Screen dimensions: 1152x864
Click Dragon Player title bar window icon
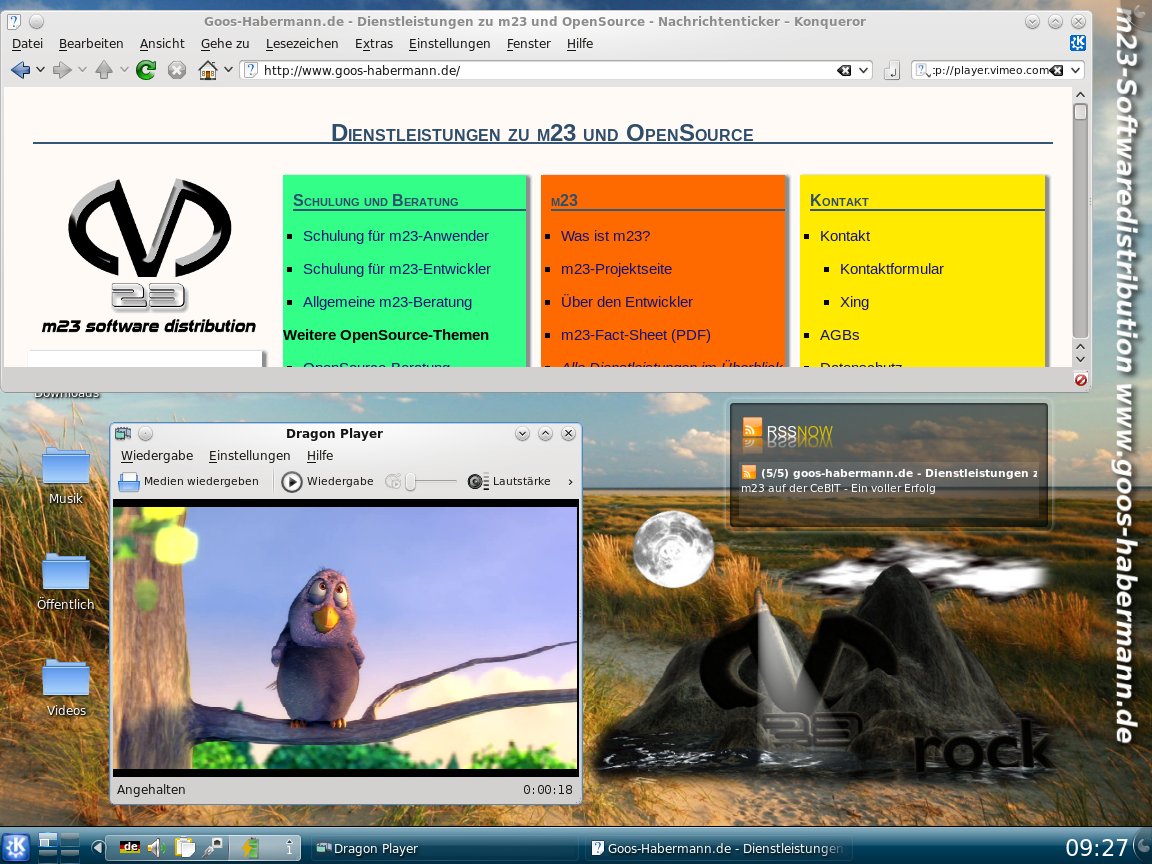123,433
